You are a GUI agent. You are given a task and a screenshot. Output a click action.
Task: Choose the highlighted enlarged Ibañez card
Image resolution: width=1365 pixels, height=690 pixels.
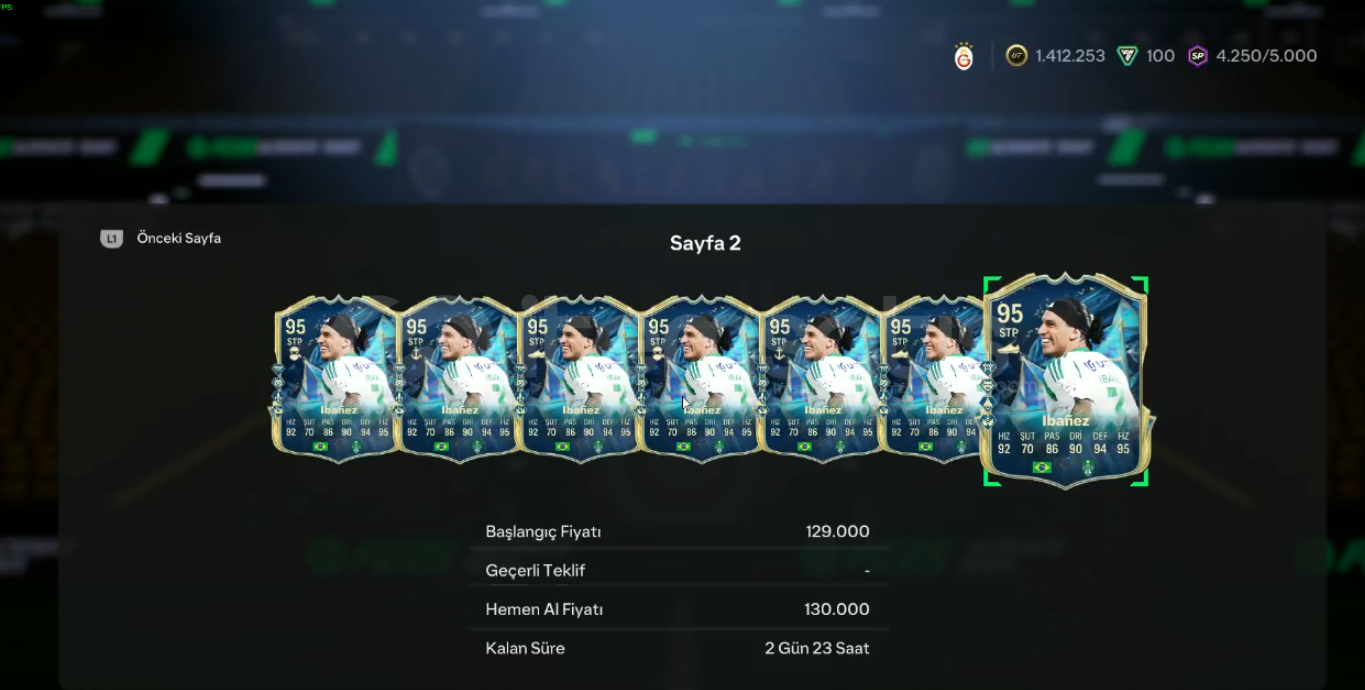[1066, 380]
